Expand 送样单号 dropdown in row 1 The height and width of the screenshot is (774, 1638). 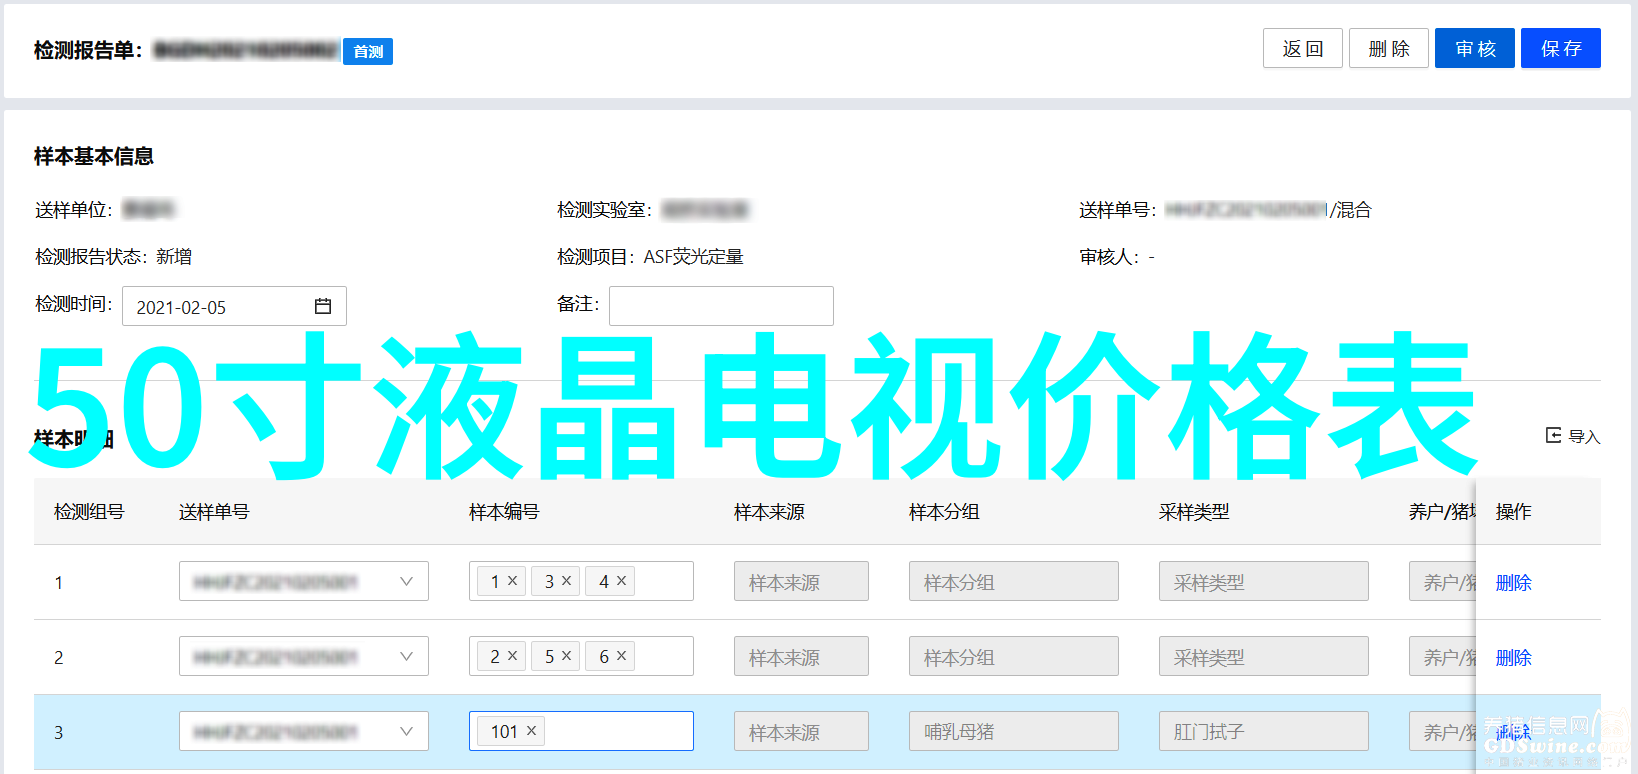point(406,581)
